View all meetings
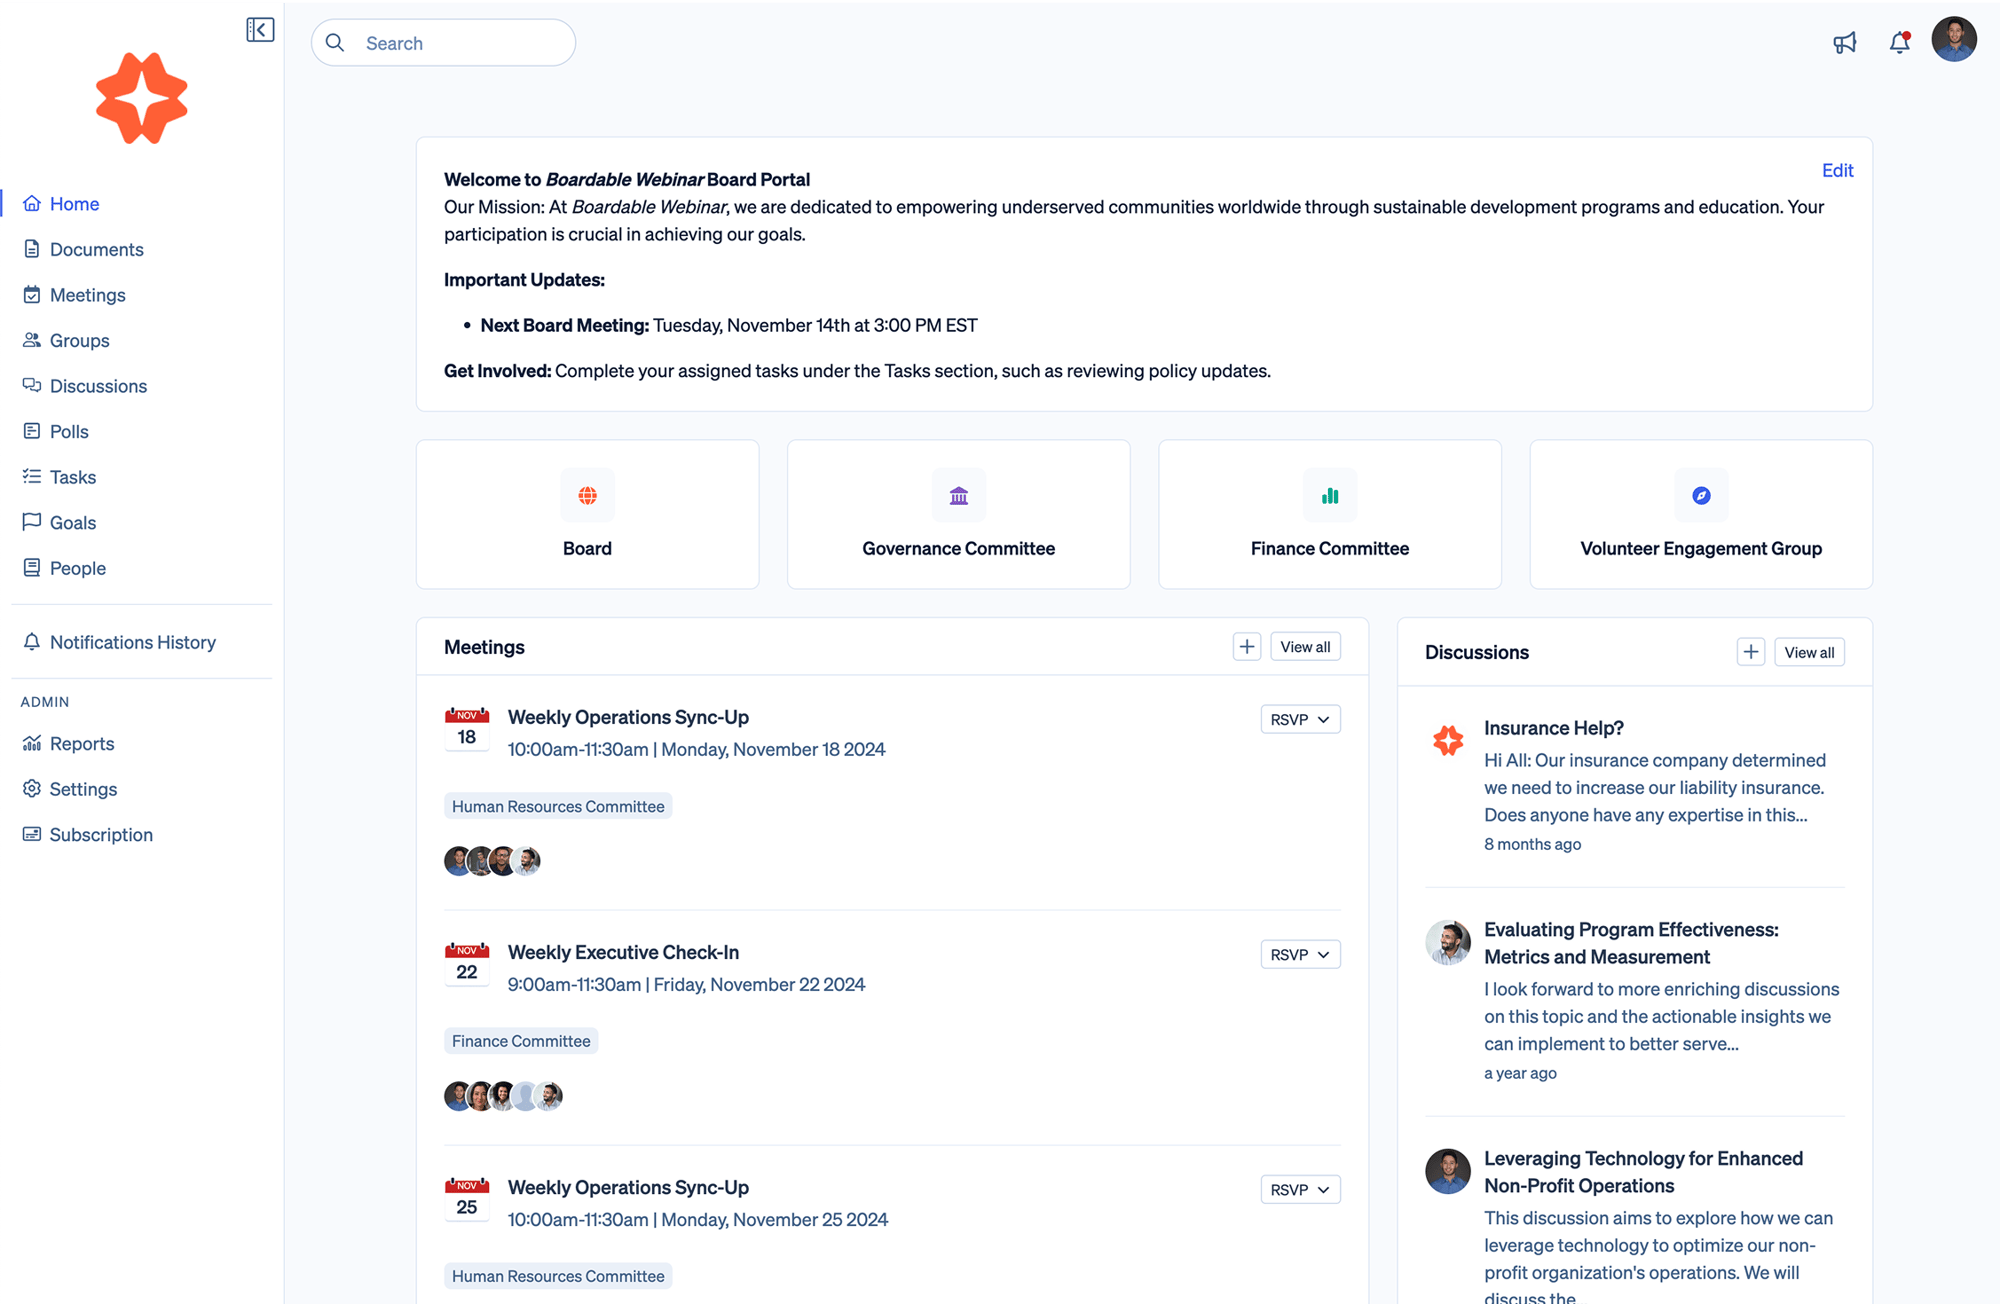 [1304, 646]
